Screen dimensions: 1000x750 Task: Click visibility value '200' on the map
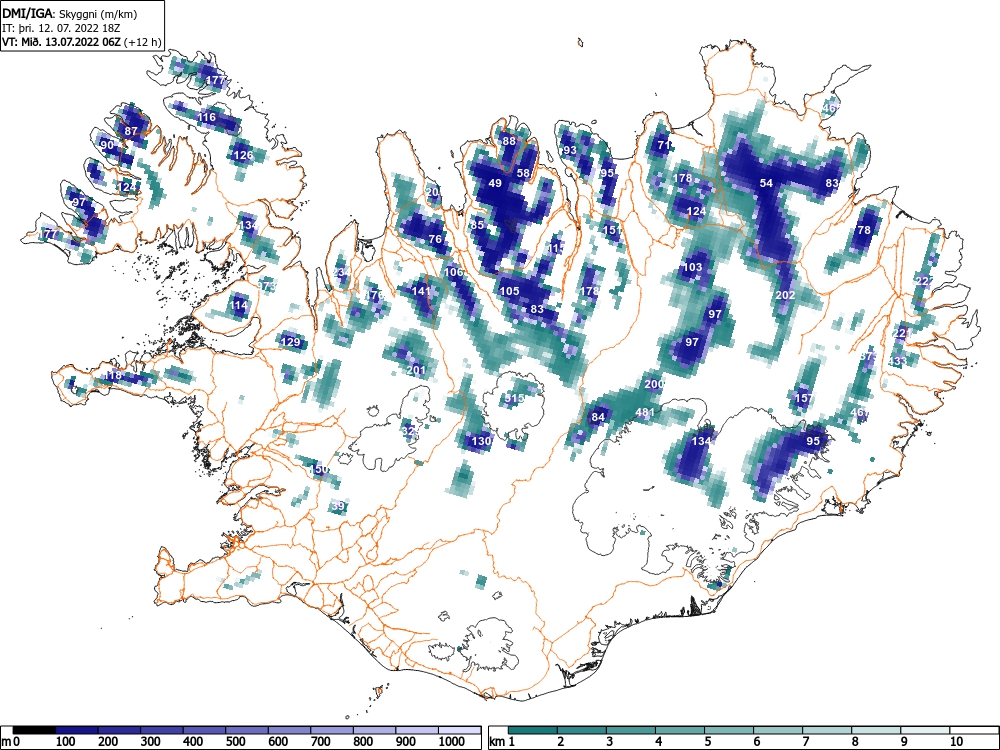(x=654, y=384)
